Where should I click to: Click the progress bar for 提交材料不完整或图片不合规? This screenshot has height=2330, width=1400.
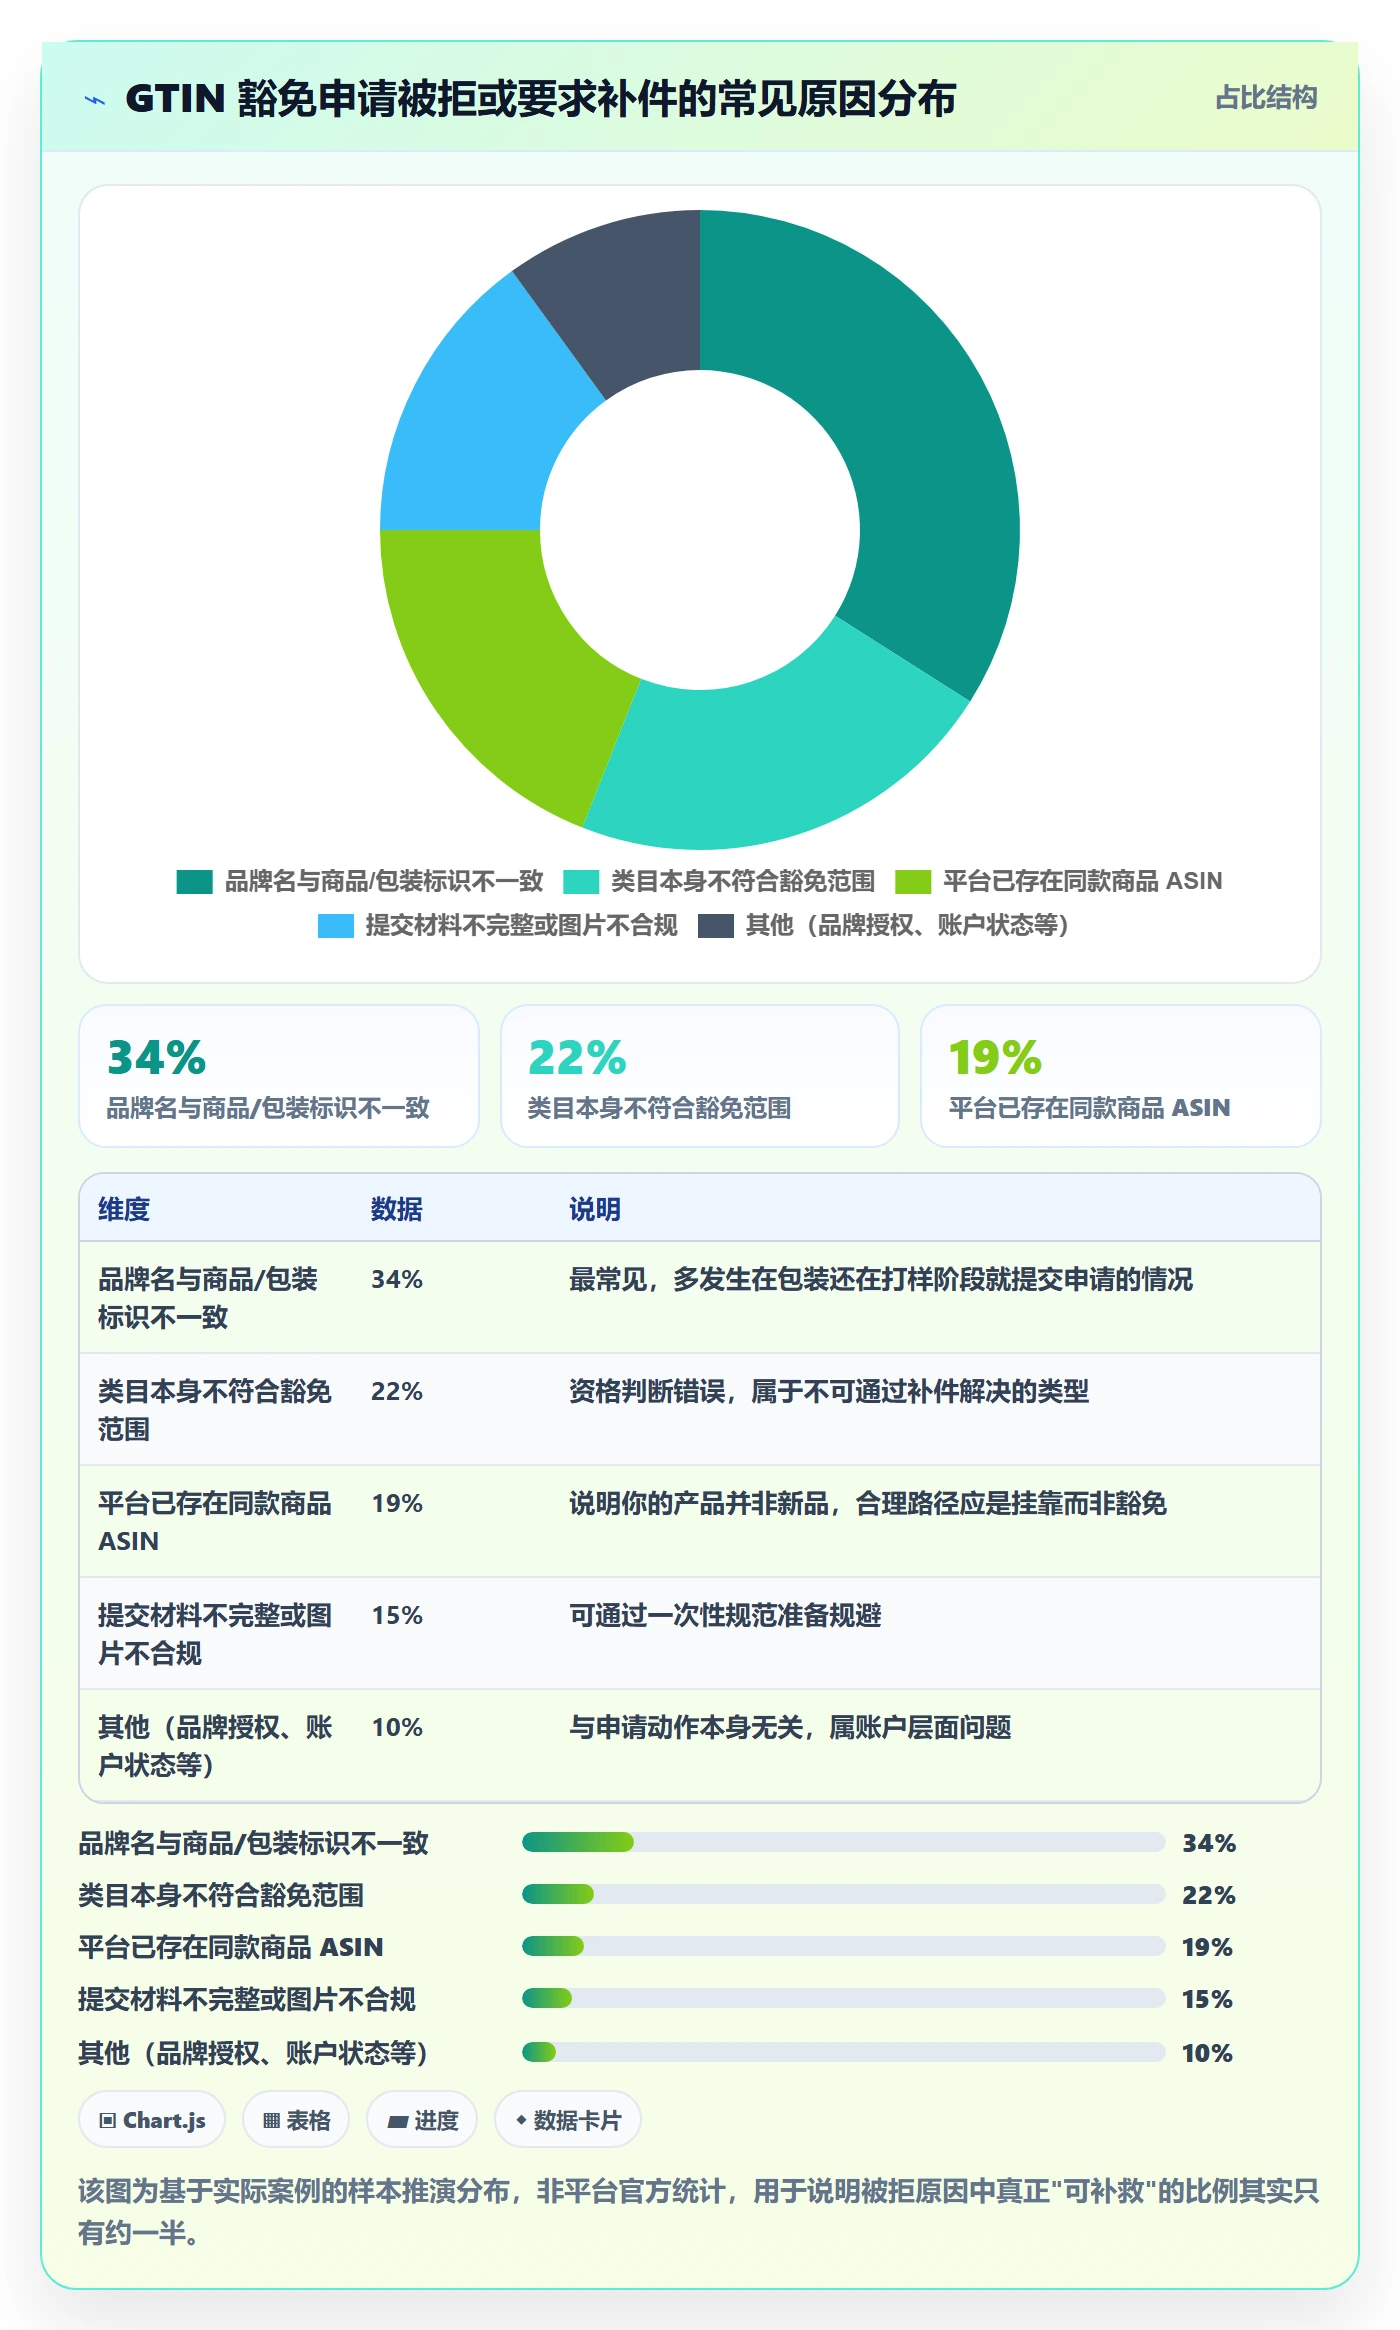pos(844,1998)
